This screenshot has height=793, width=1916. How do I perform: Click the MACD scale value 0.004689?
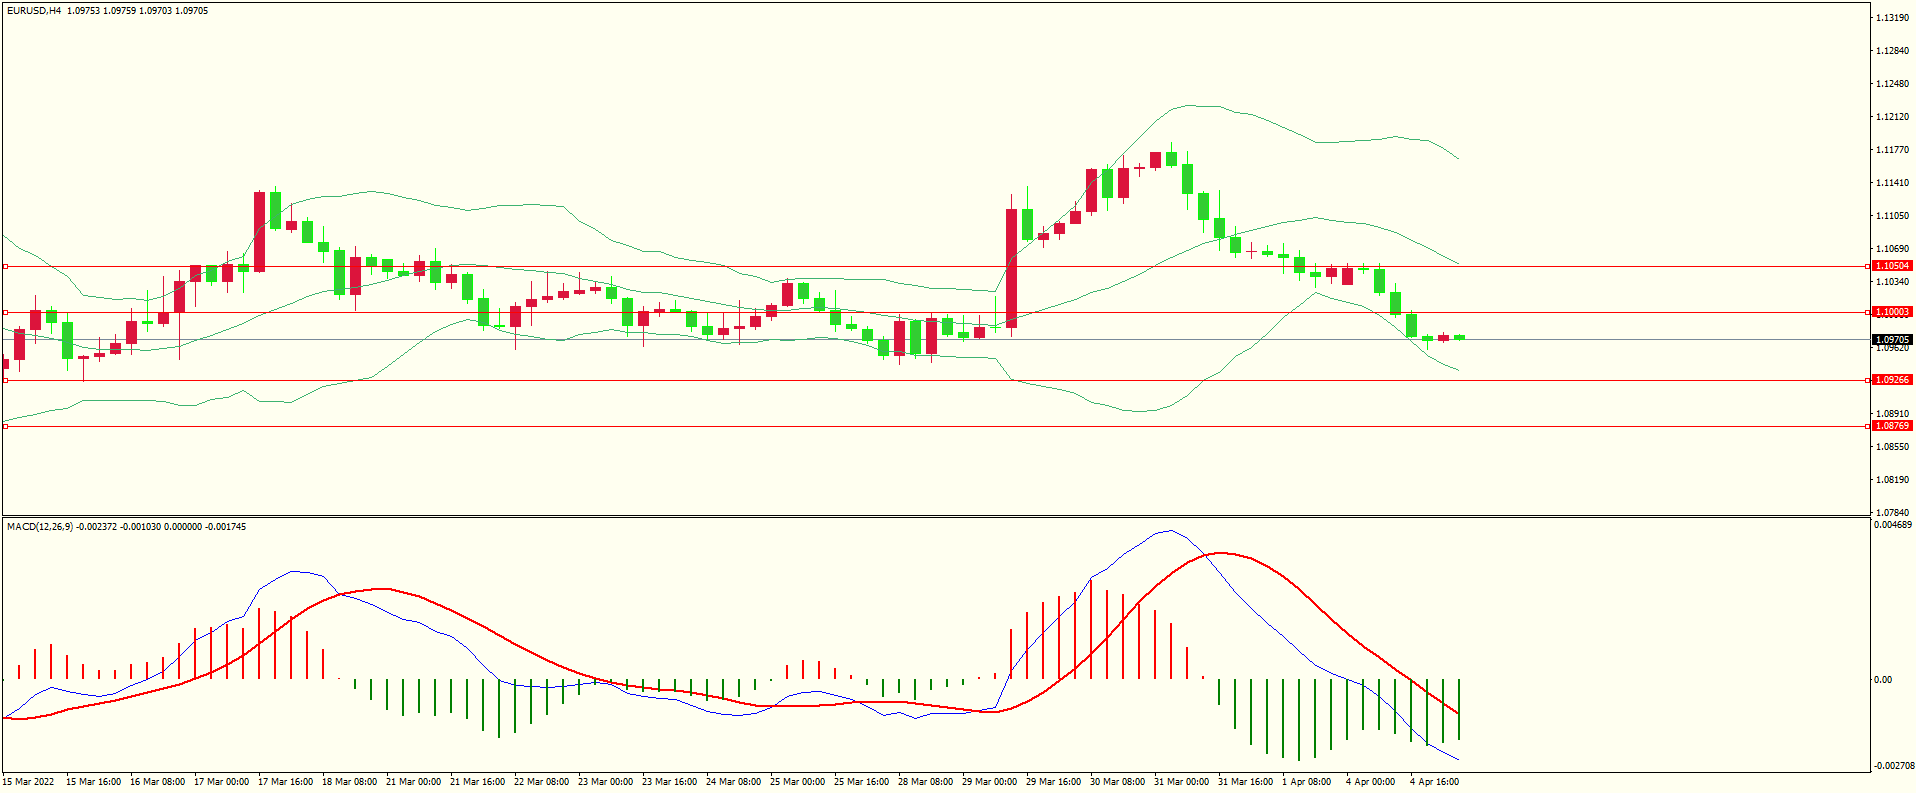pyautogui.click(x=1892, y=525)
